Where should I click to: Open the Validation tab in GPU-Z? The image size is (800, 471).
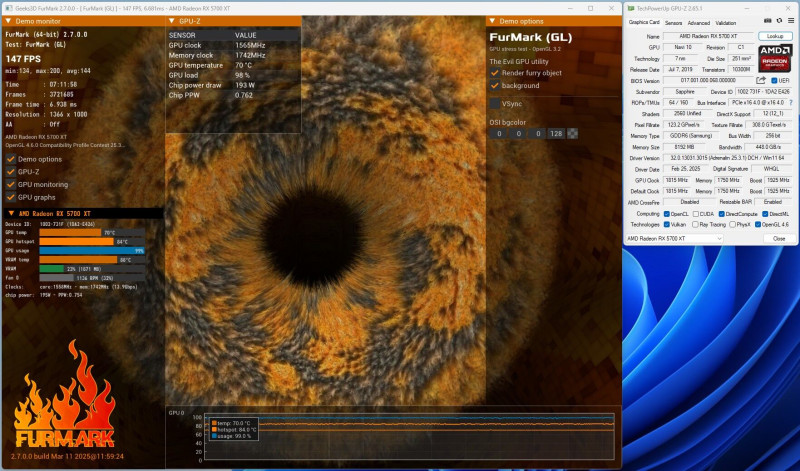726,23
